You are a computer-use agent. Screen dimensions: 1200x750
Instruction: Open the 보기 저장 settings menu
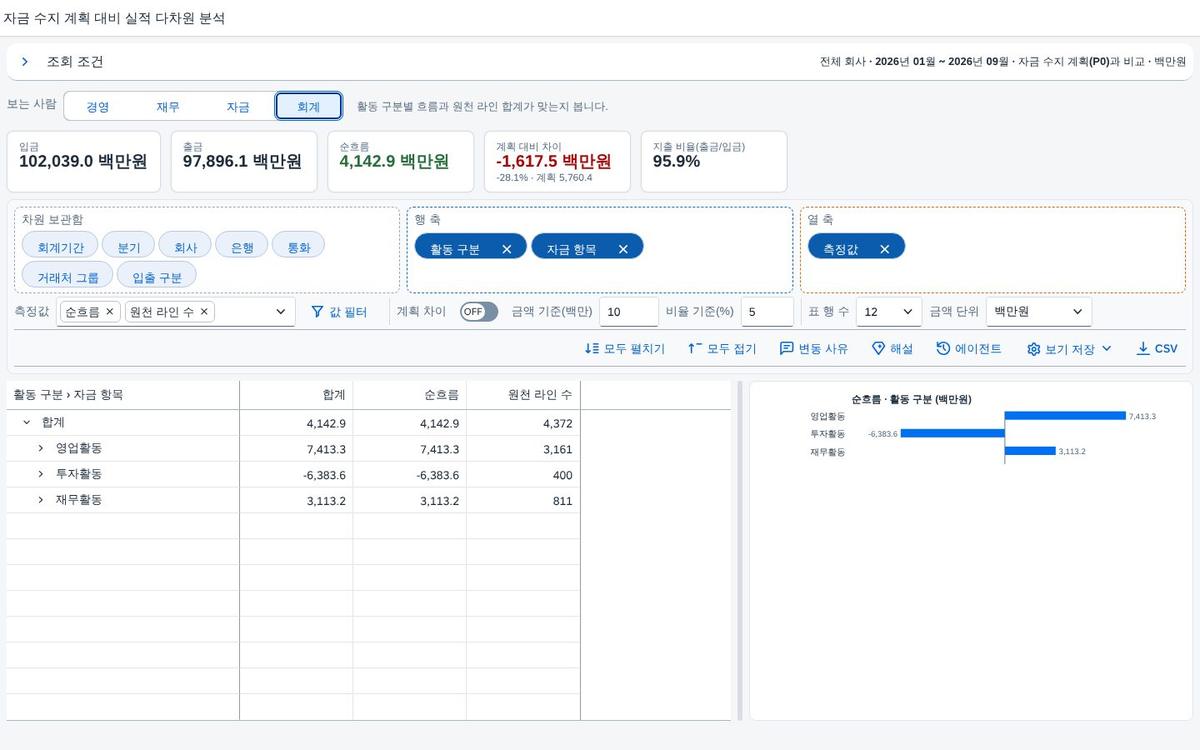(x=1069, y=349)
